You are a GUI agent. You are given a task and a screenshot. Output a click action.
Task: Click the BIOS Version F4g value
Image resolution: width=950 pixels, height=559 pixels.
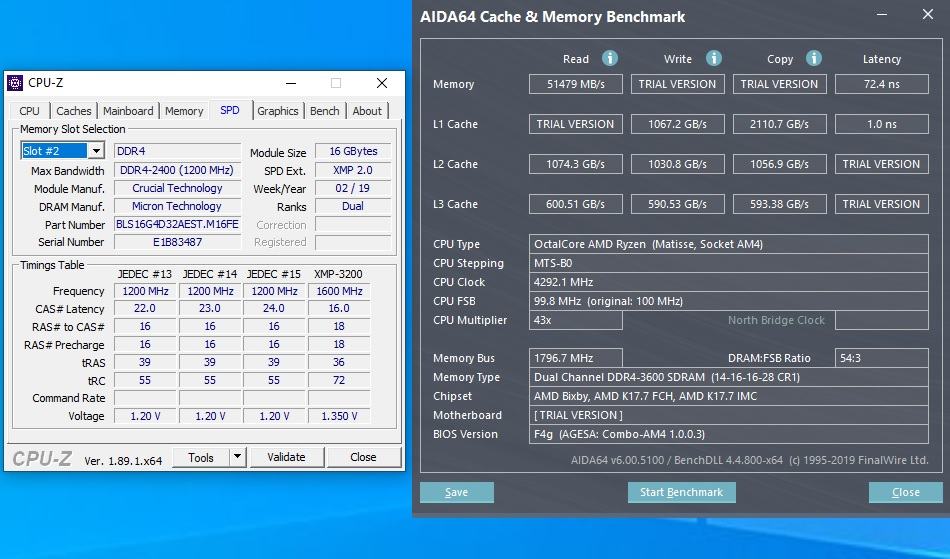coord(728,434)
